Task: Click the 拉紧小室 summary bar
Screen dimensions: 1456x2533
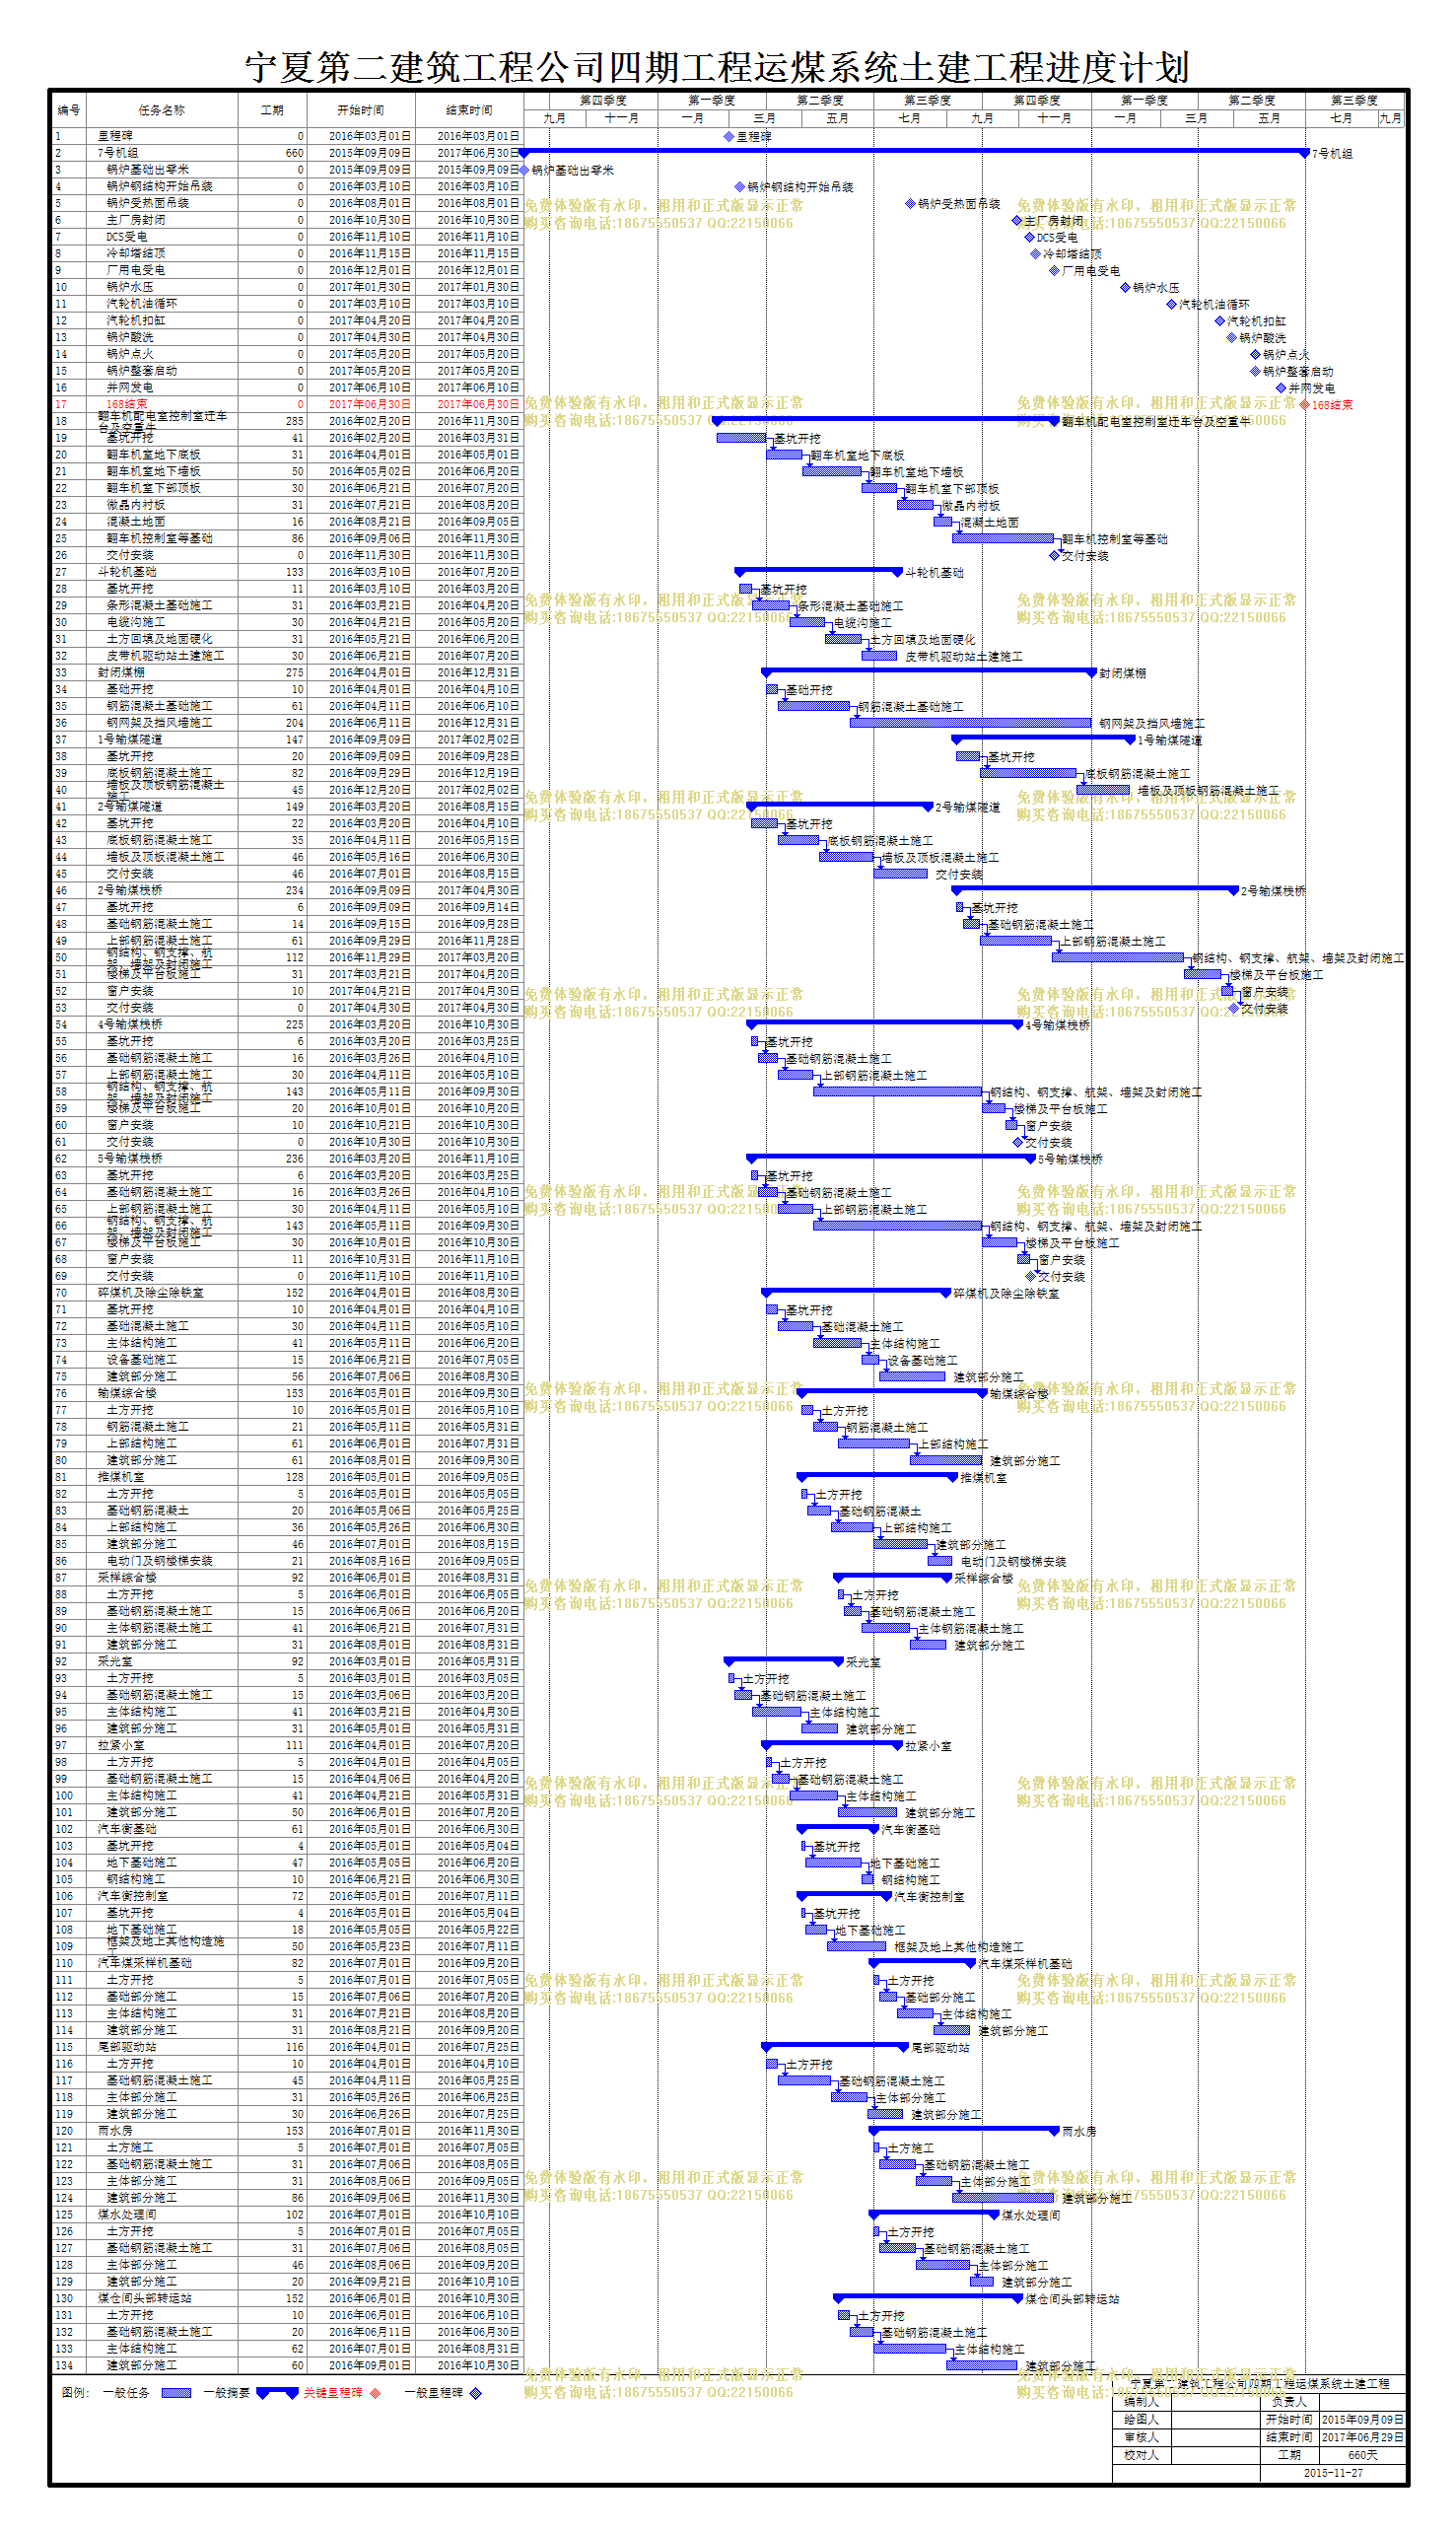Action: (x=832, y=1744)
